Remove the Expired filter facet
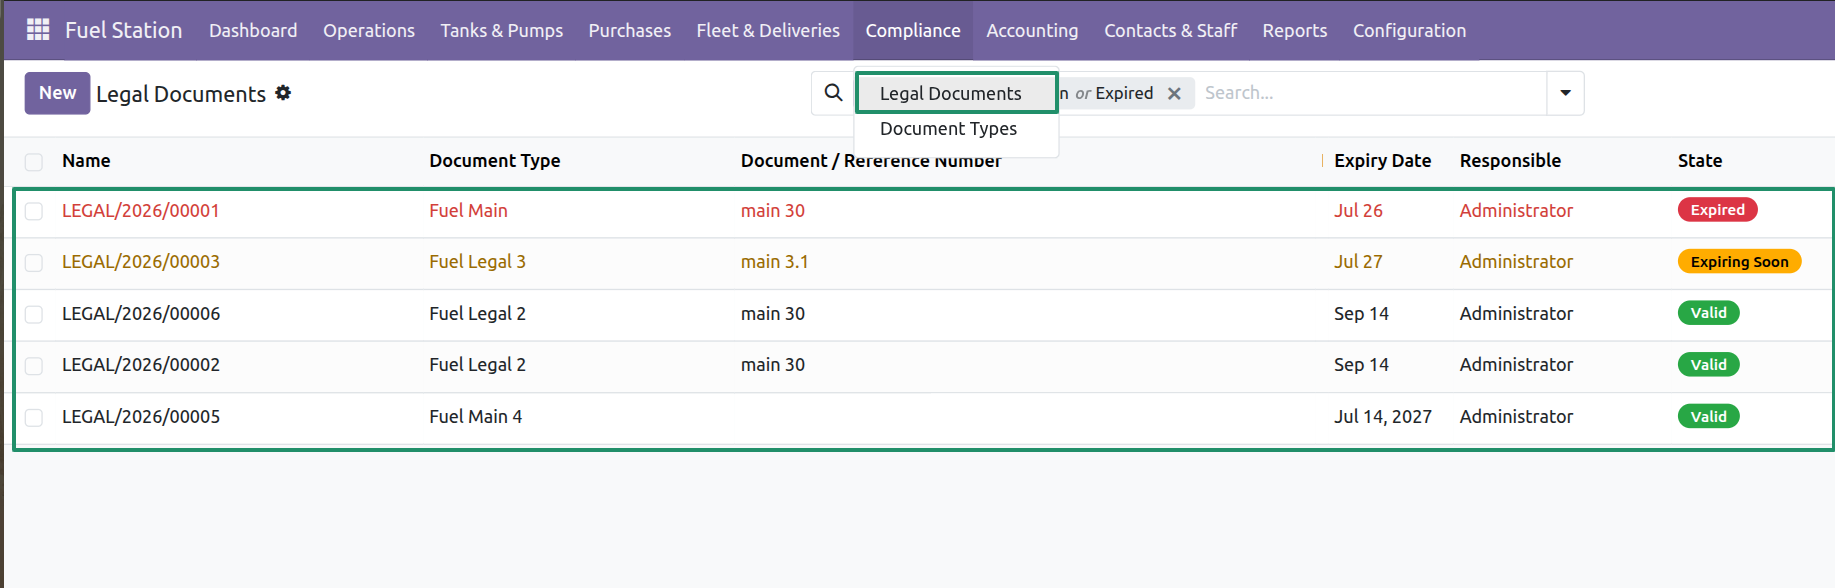 [x=1174, y=93]
